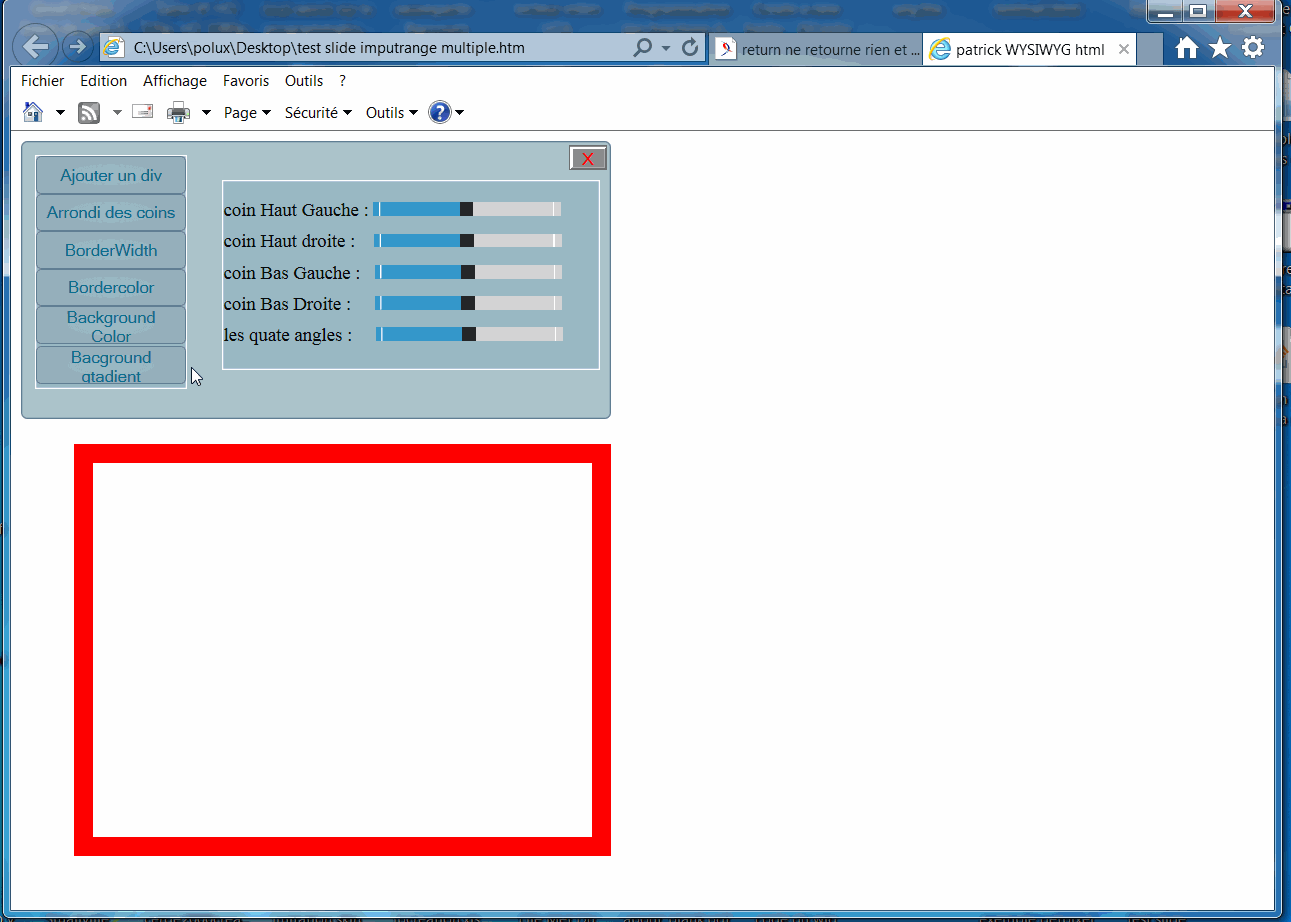This screenshot has height=922, width=1291.
Task: Click the 'coin Bas Droite' slider
Action: point(469,303)
